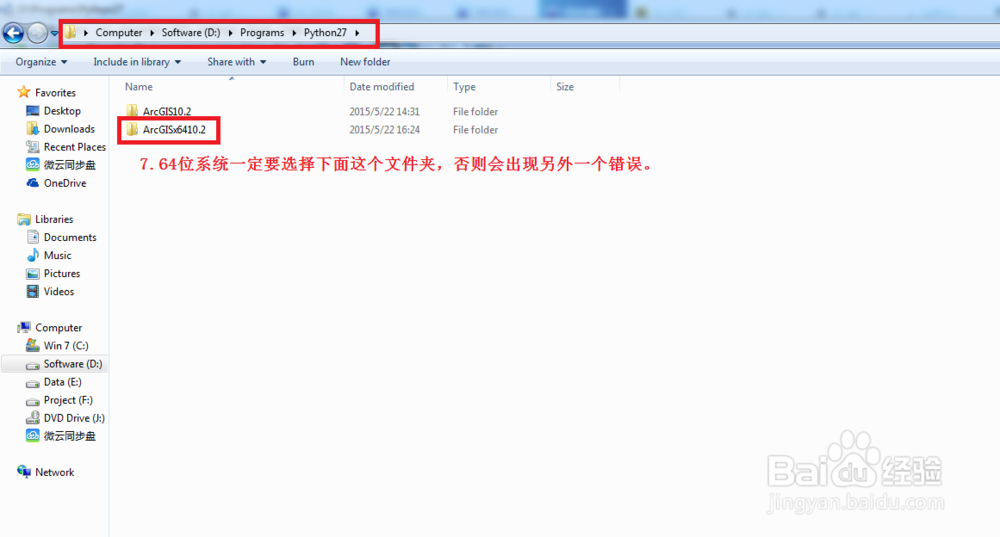Open the recent locations dropdown arrow
The width and height of the screenshot is (1000, 537).
coord(54,33)
